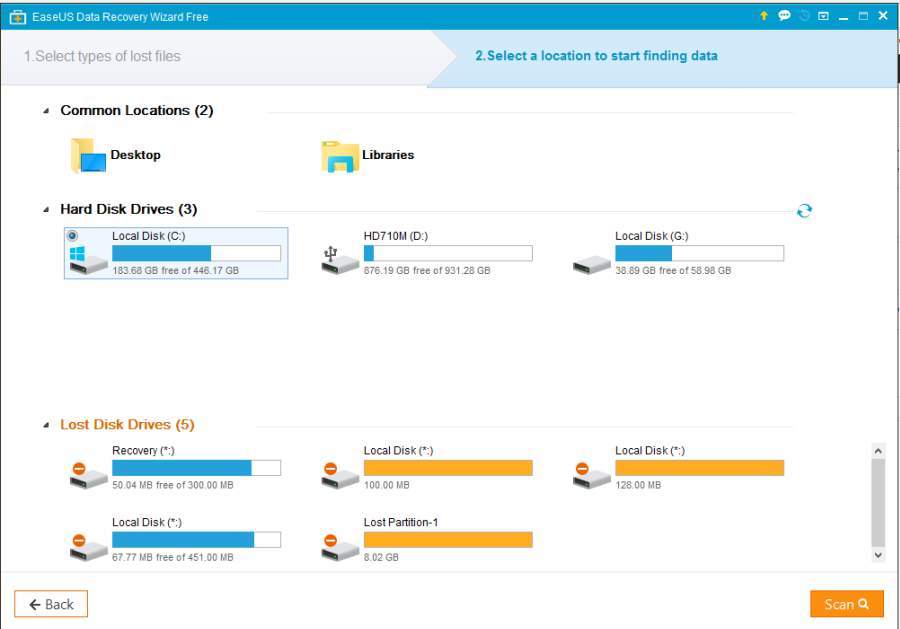Collapse the Lost Disk Drives section

[x=46, y=425]
